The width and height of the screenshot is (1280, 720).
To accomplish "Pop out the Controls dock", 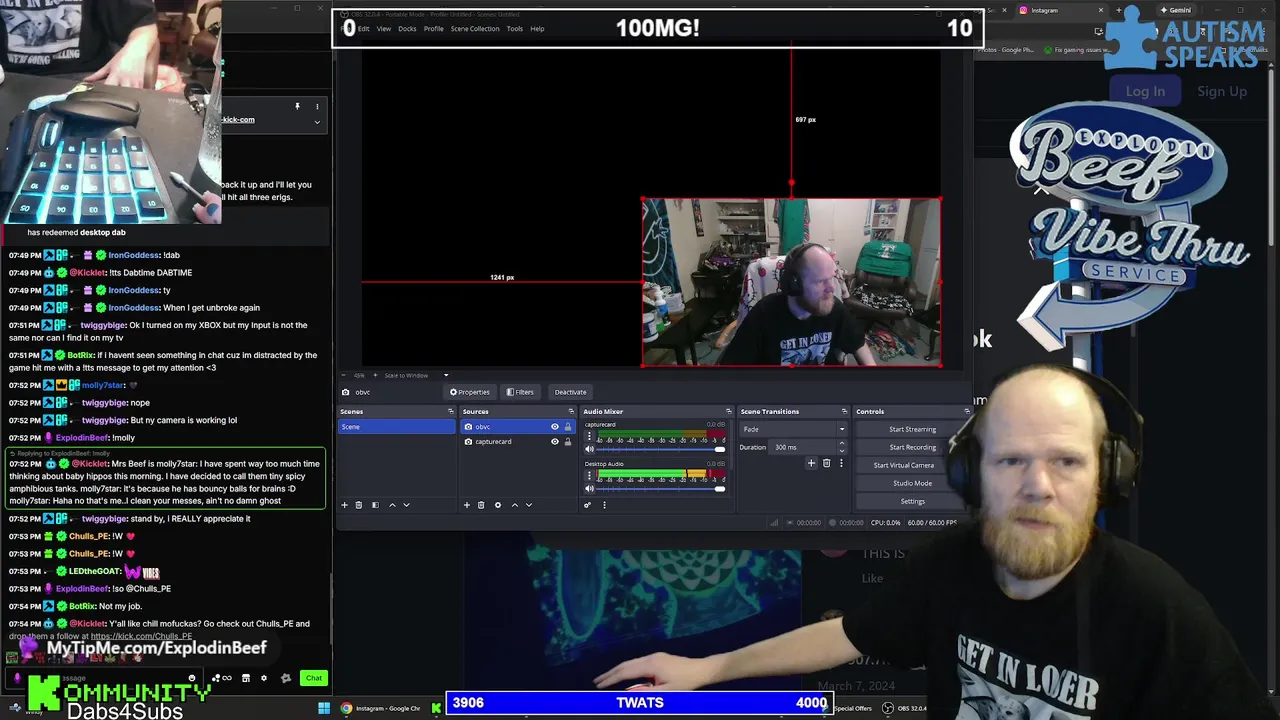I will click(966, 412).
